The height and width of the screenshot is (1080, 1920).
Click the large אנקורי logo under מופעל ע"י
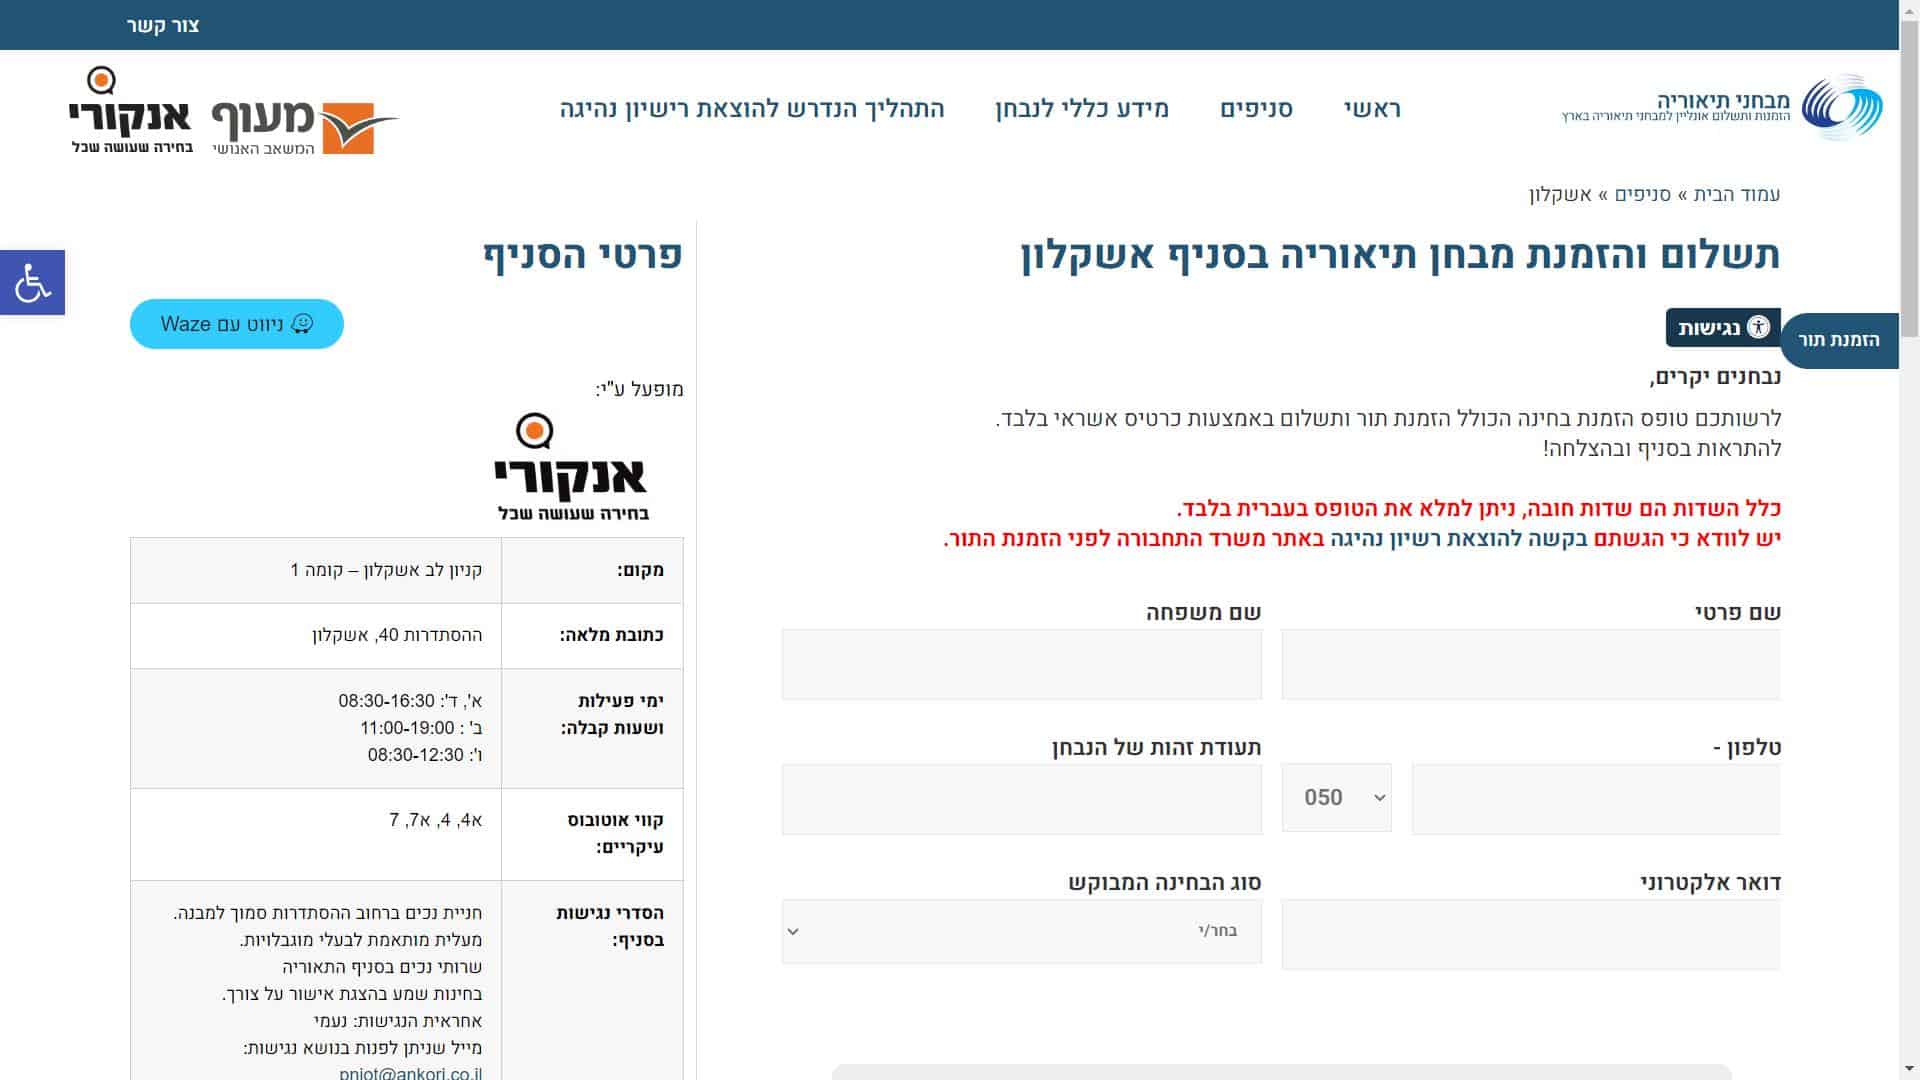tap(572, 467)
